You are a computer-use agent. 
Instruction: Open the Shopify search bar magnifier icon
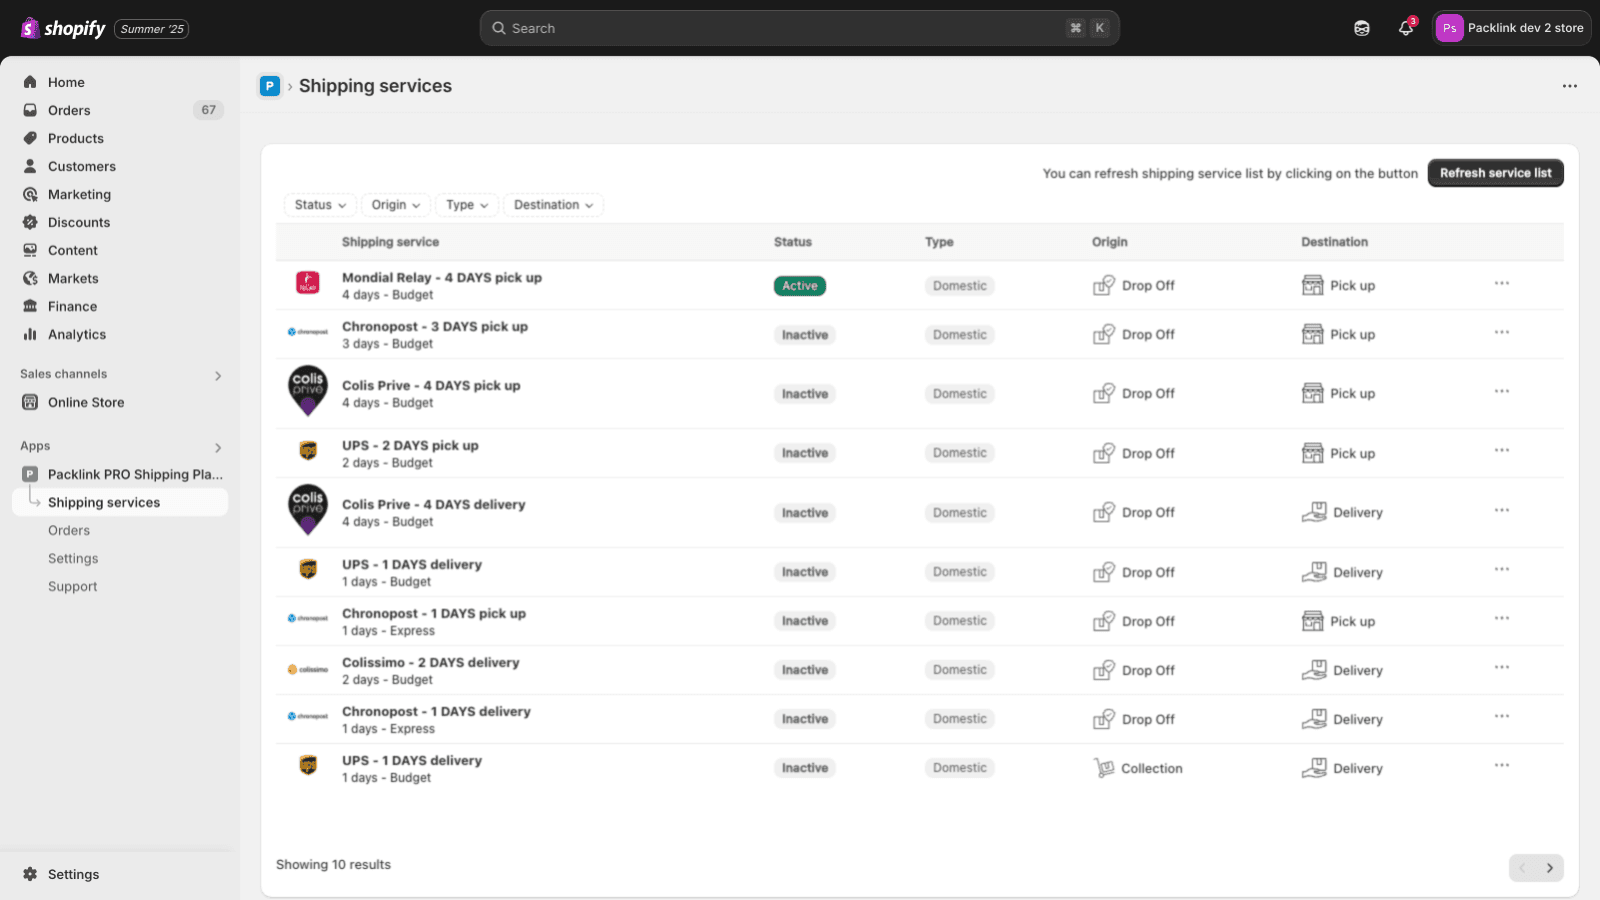tap(499, 27)
